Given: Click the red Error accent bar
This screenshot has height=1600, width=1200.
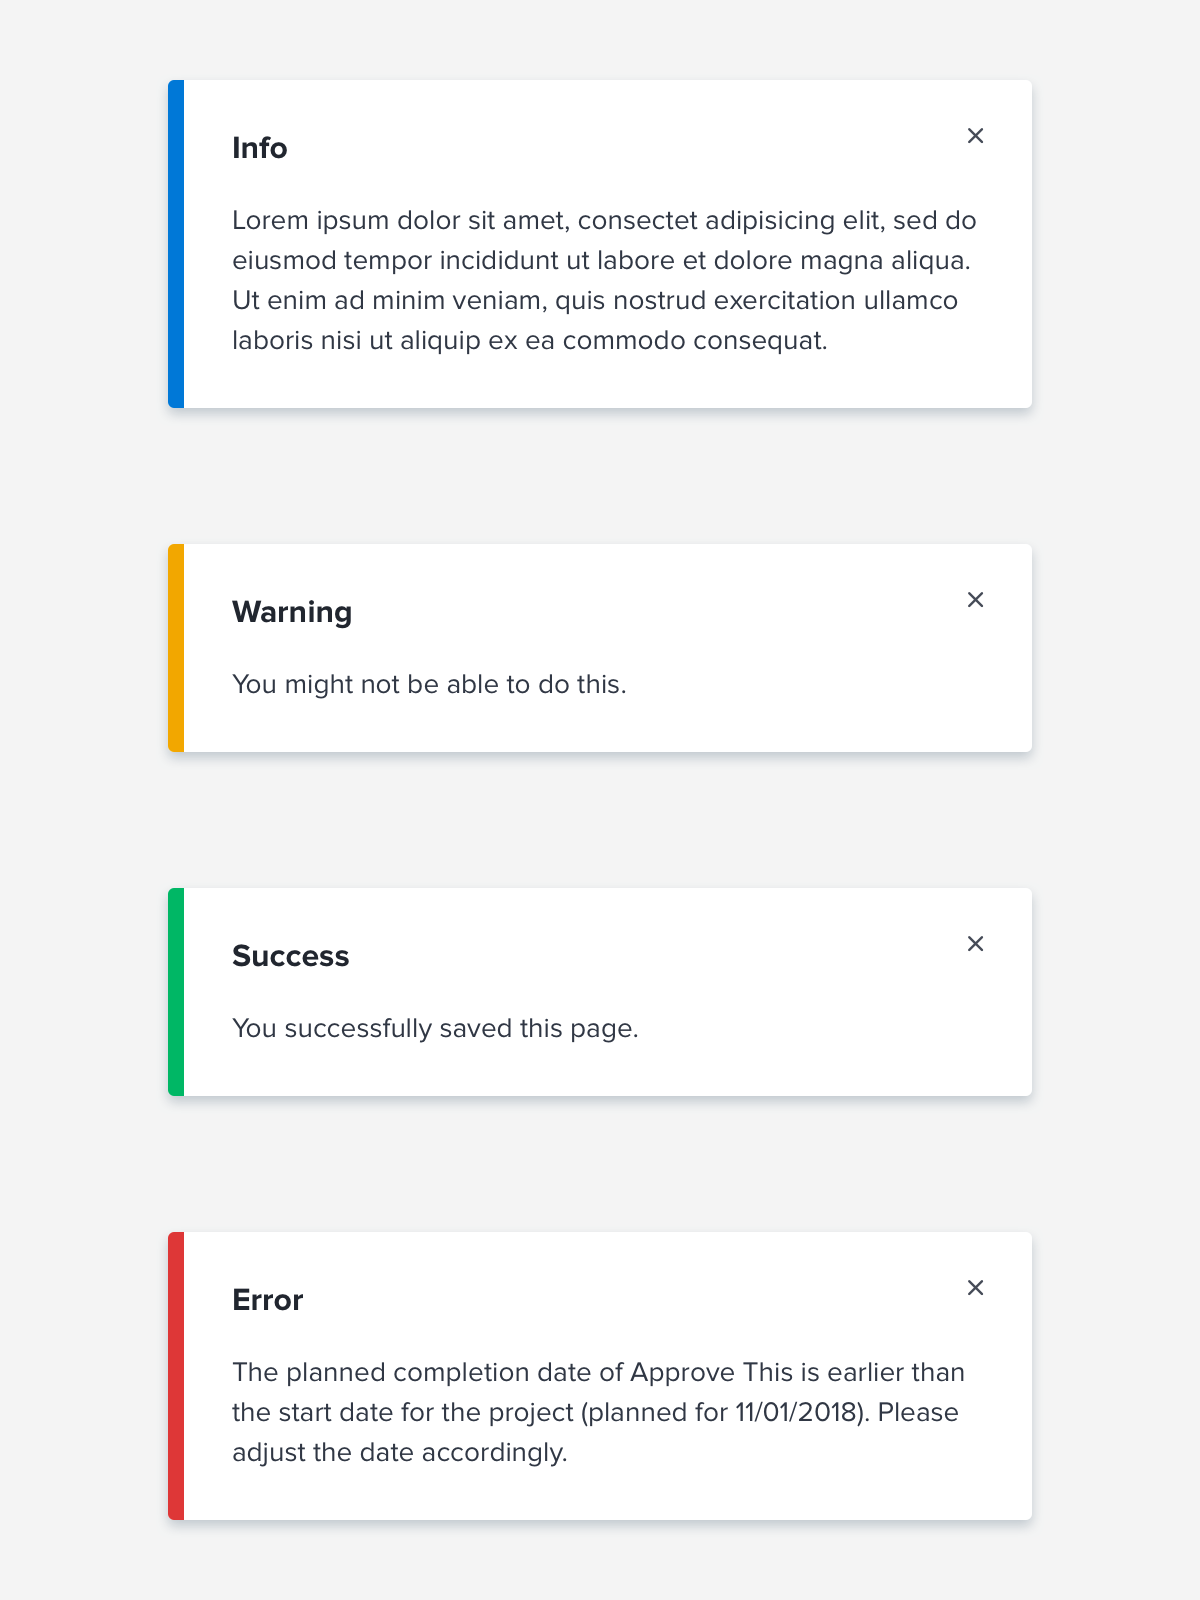Looking at the screenshot, I should pos(176,1376).
